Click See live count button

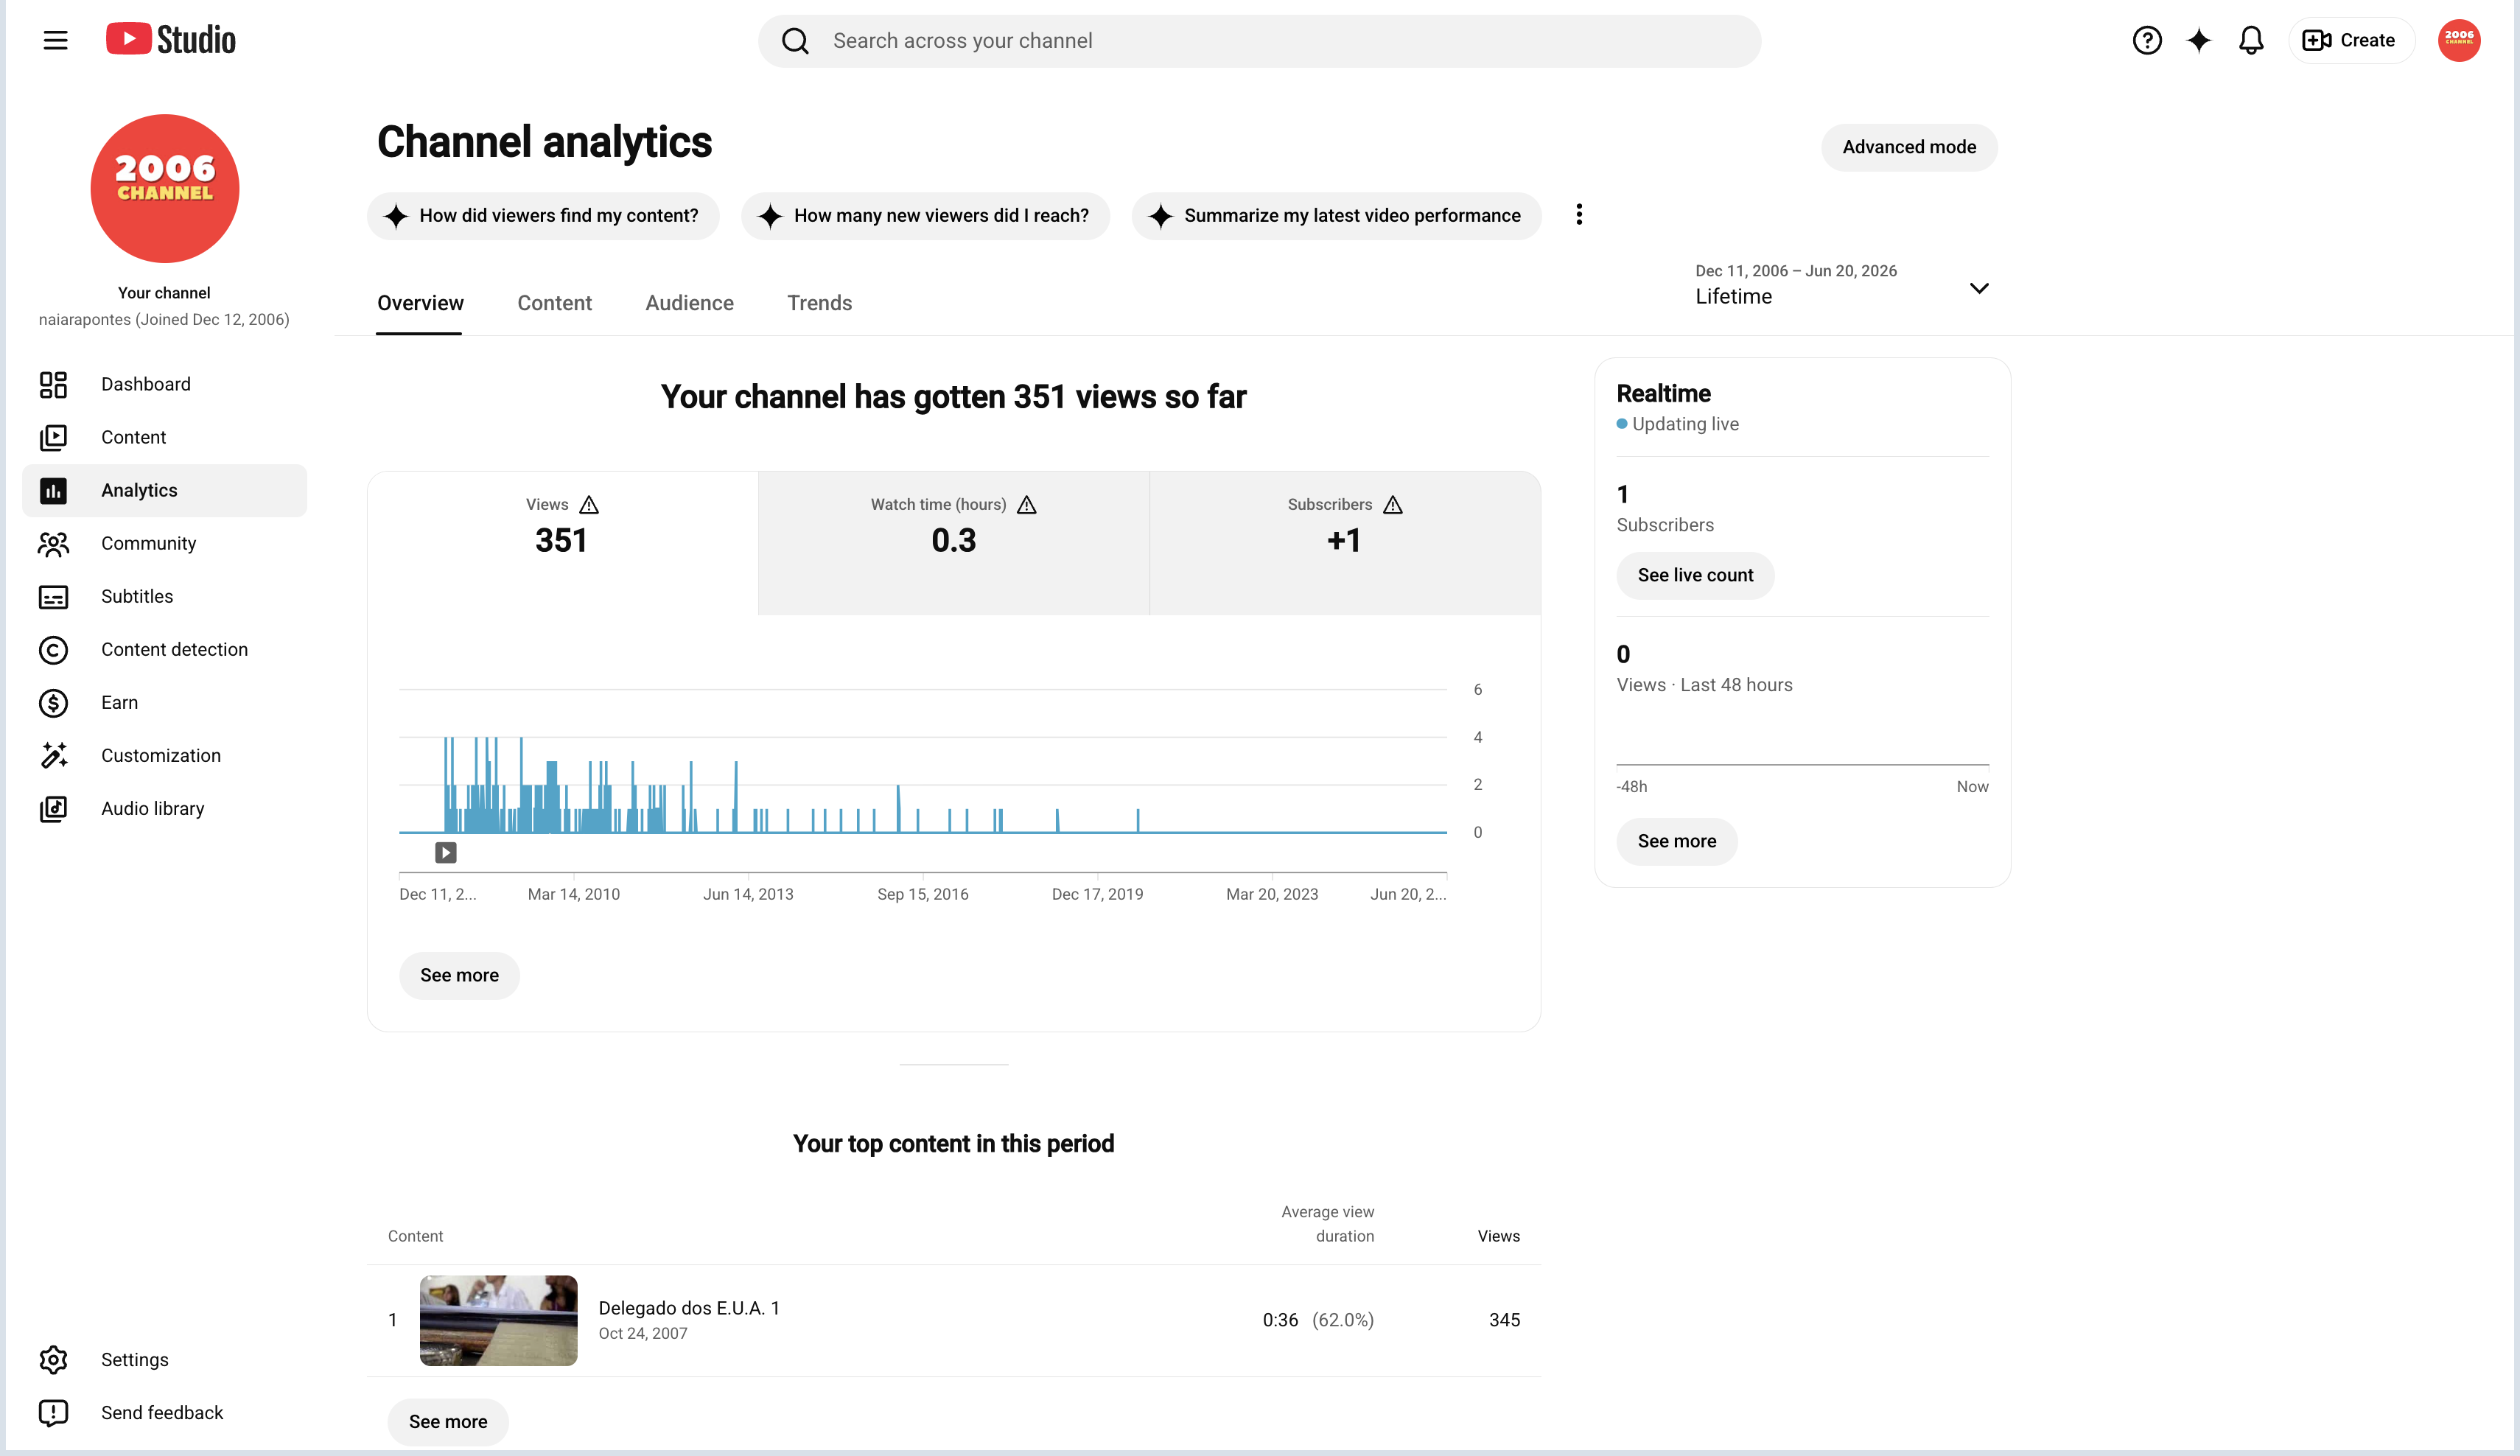point(1695,575)
